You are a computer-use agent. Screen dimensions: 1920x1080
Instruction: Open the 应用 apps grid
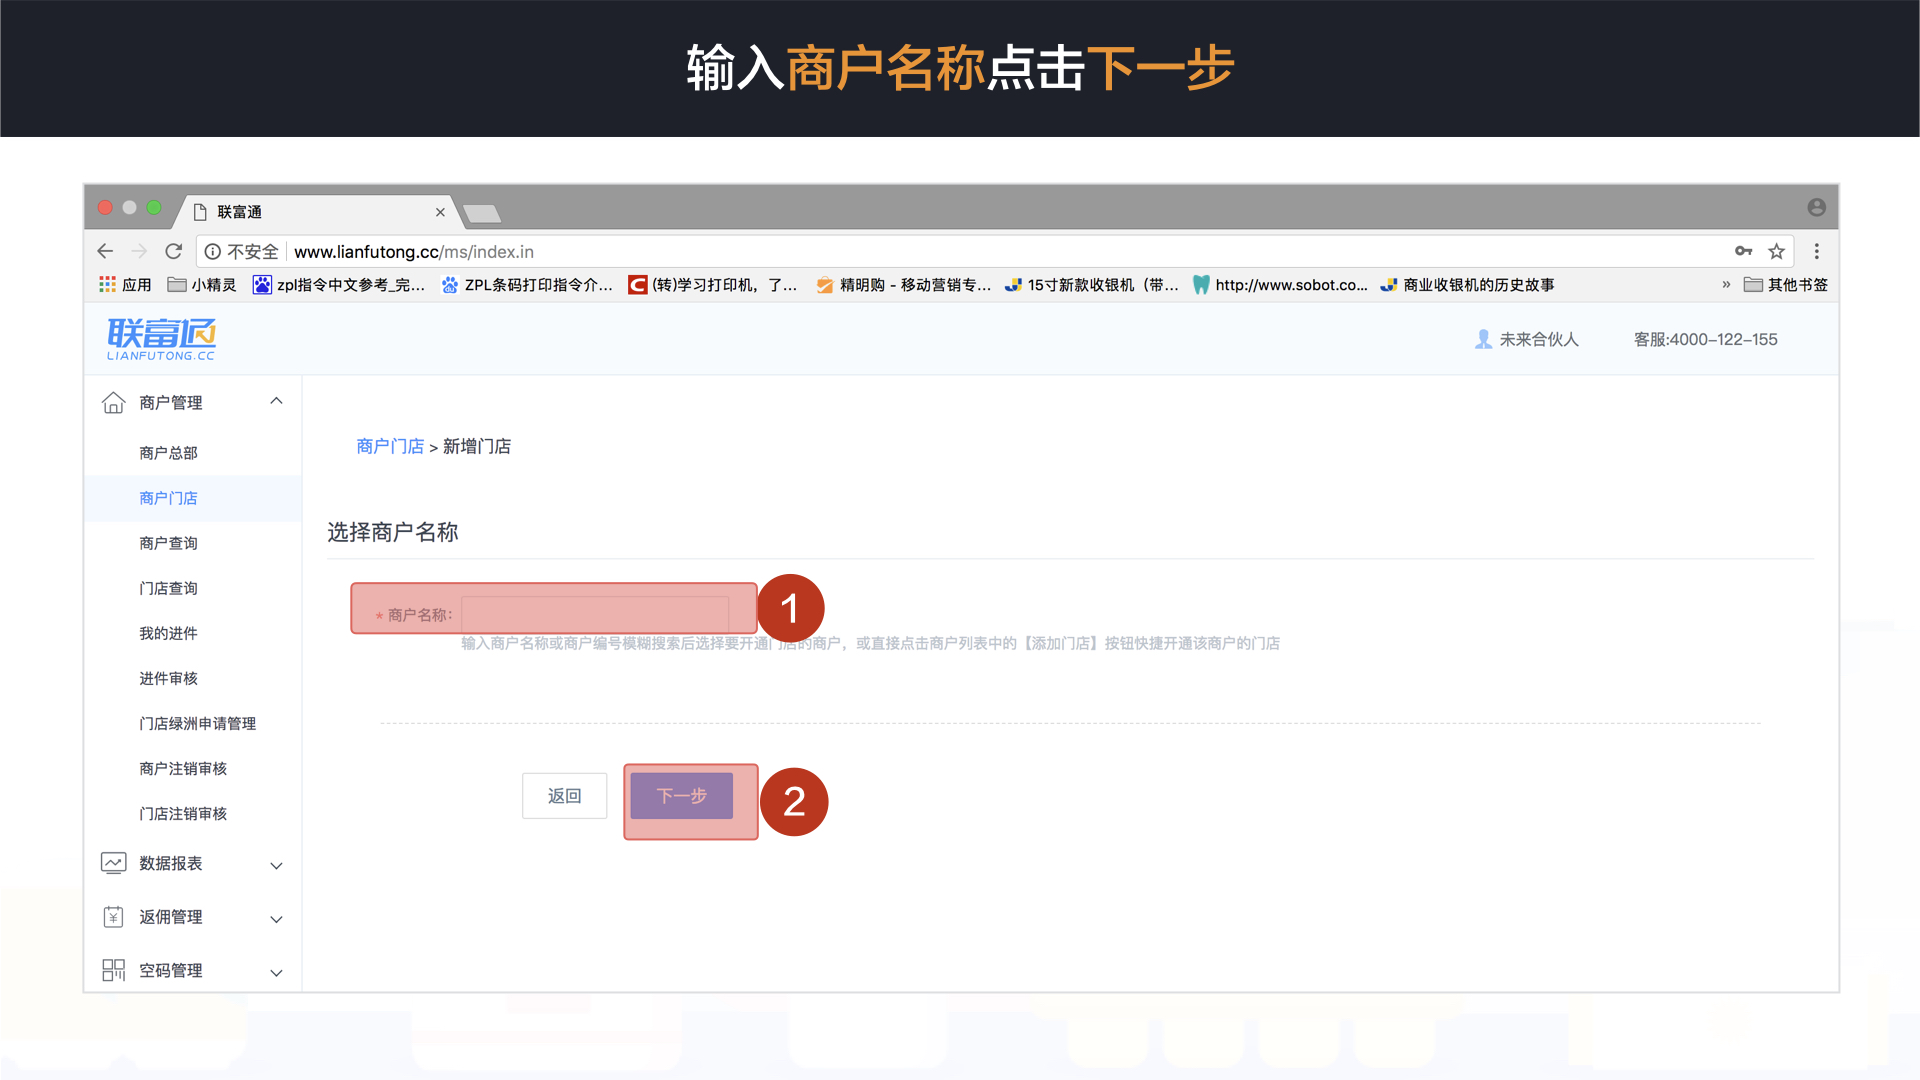point(125,285)
